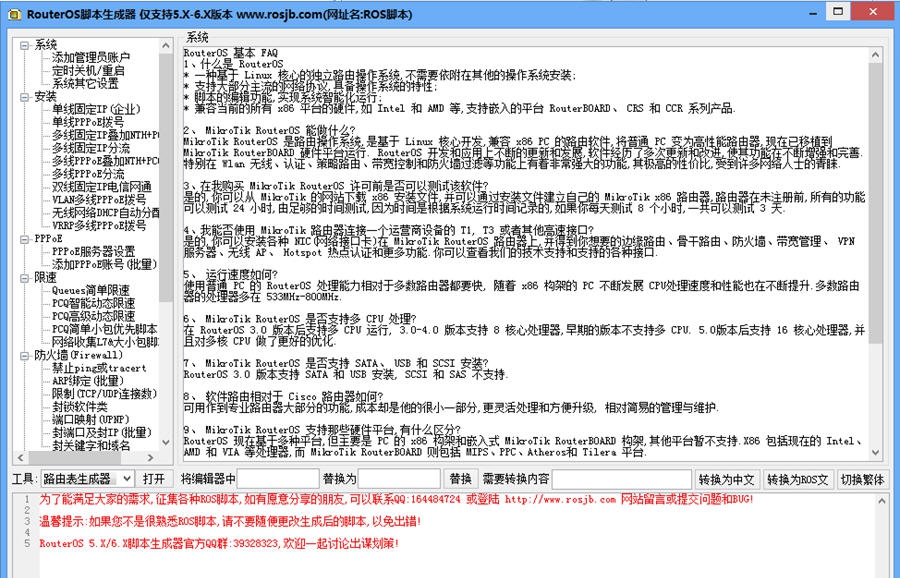Maximize the RouterOS generator window
The image size is (900, 578).
tap(839, 11)
